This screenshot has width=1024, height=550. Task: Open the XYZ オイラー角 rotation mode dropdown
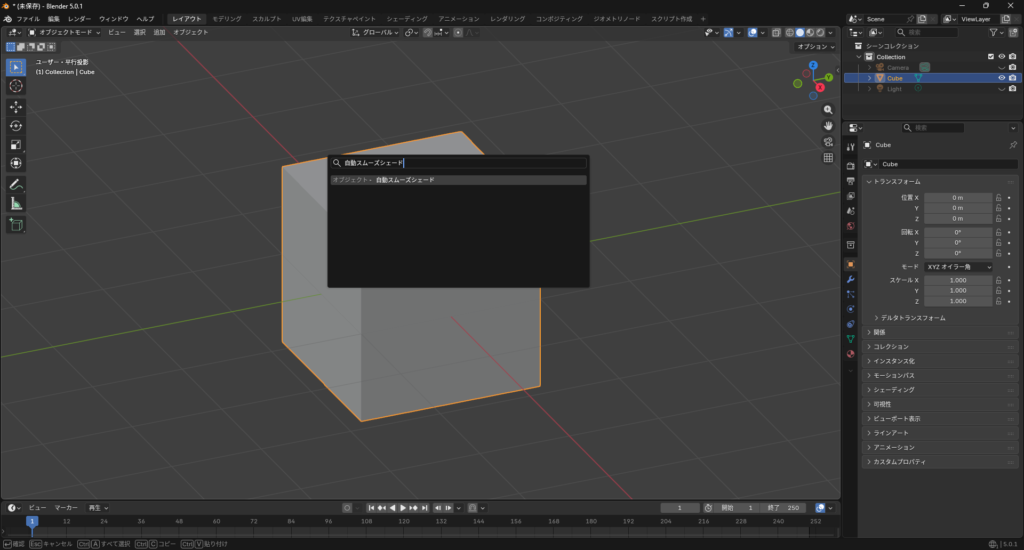pos(958,267)
